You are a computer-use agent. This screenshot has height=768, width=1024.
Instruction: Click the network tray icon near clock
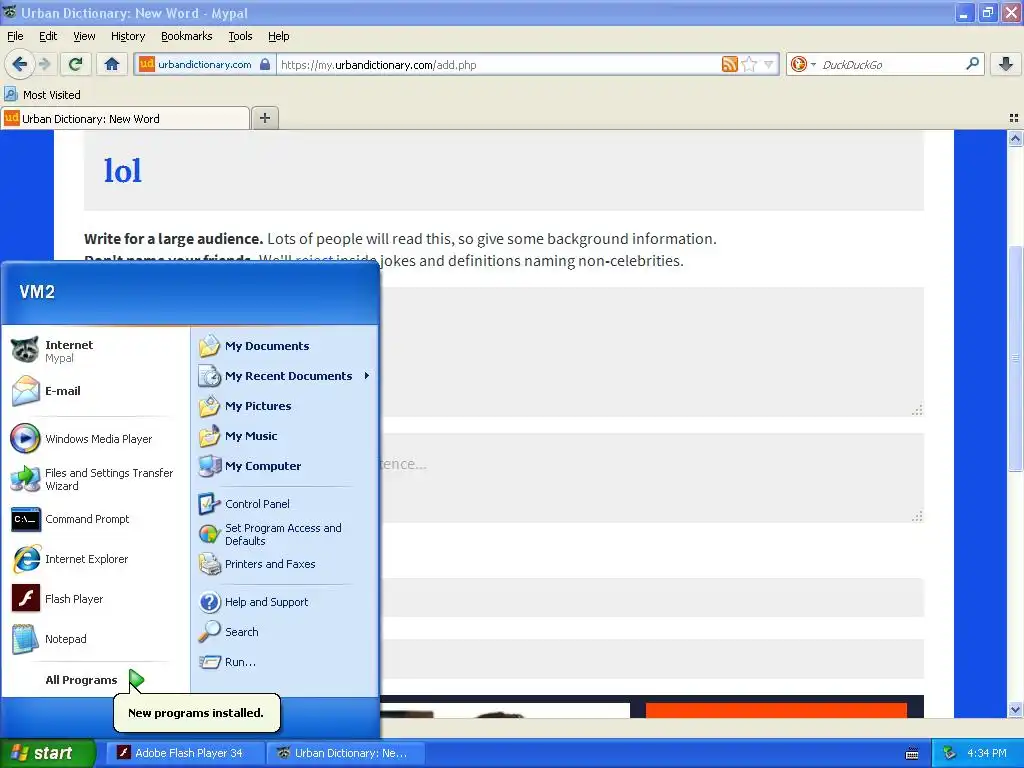[x=950, y=753]
